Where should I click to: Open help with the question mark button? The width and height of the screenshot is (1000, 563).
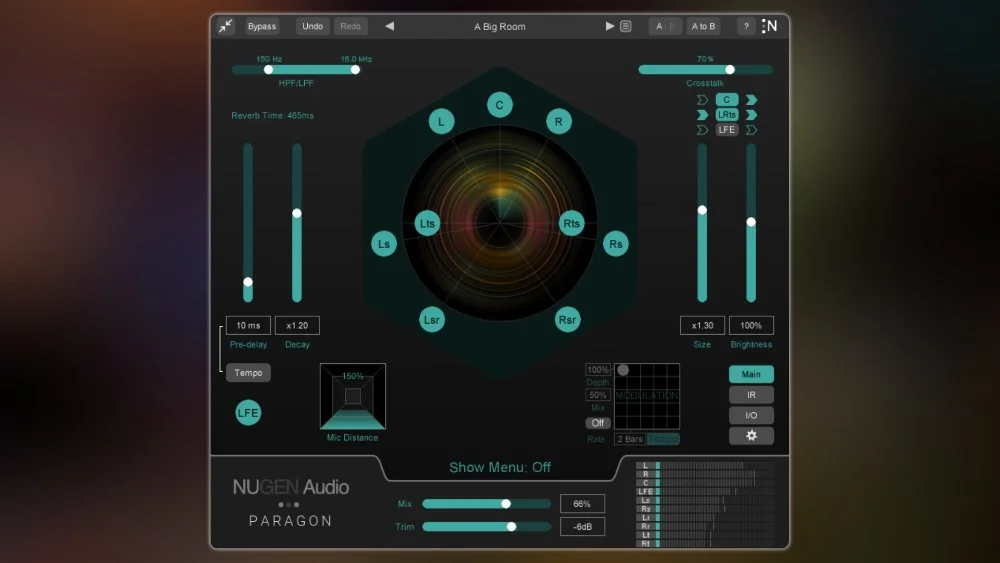(746, 26)
